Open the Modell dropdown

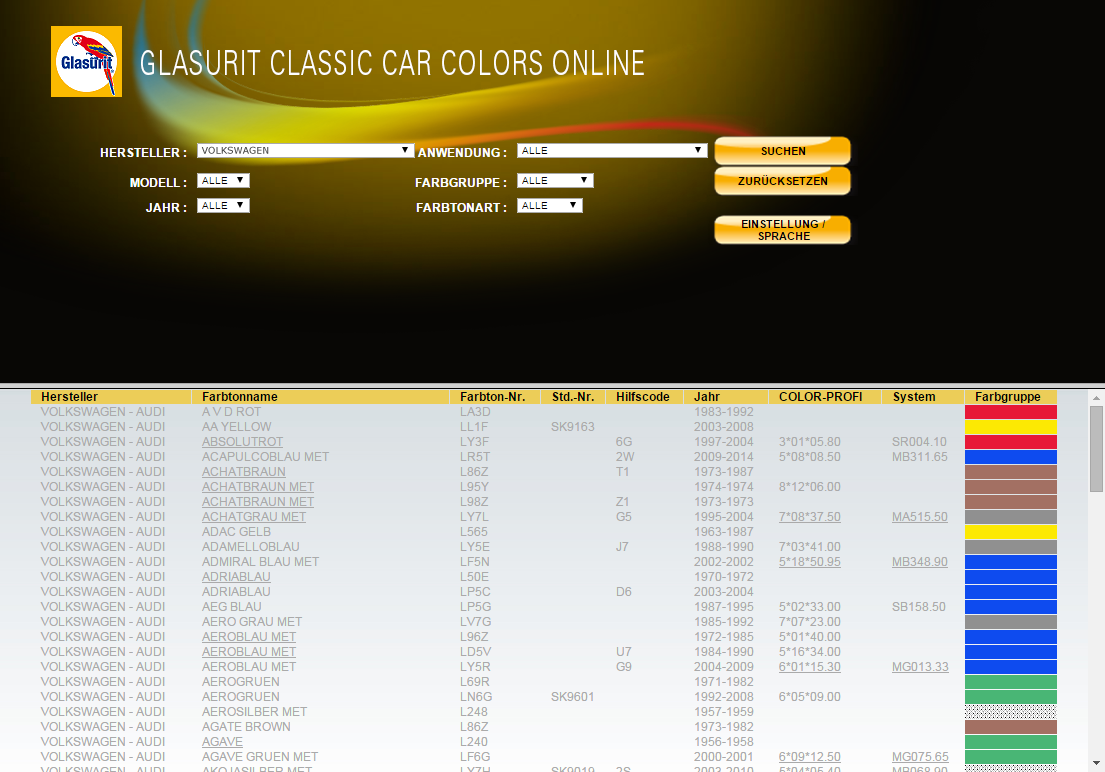tap(223, 180)
